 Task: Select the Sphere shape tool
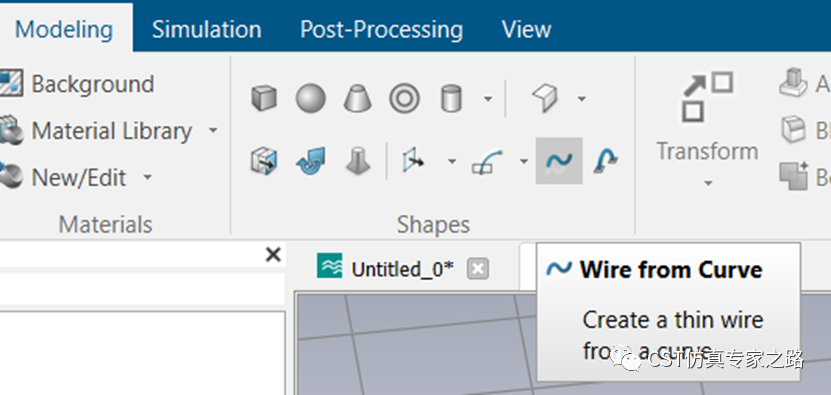pos(311,99)
